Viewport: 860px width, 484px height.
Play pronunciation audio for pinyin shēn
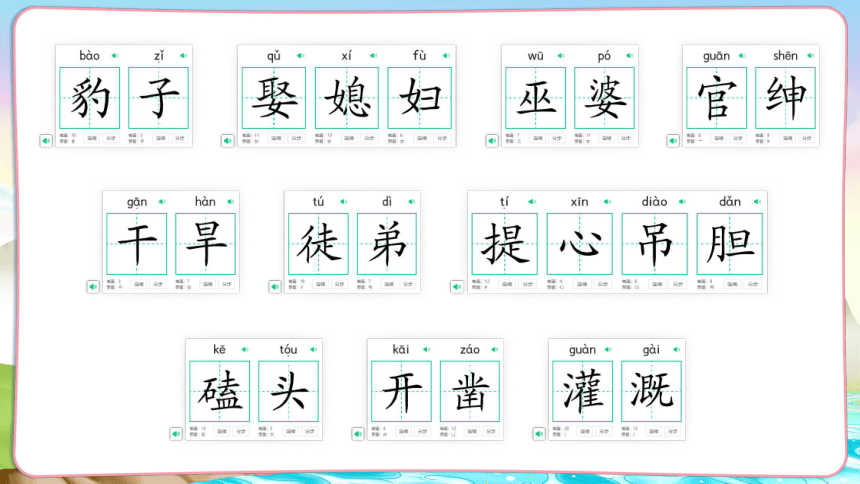coord(811,55)
